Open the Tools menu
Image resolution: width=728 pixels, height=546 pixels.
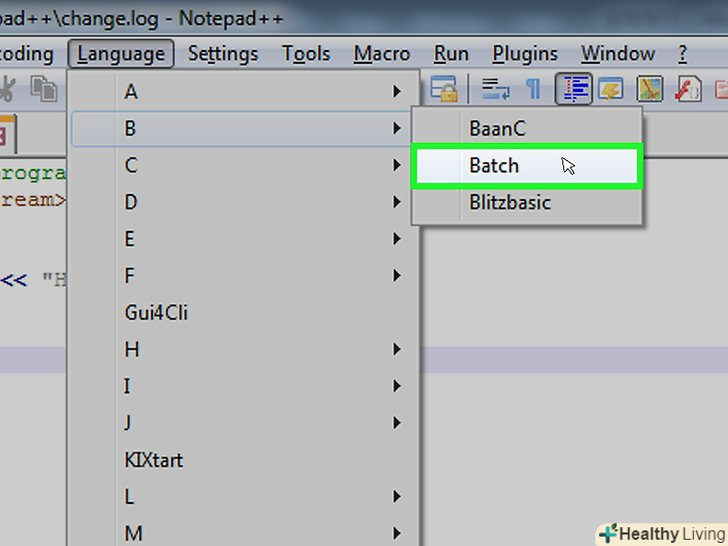306,54
